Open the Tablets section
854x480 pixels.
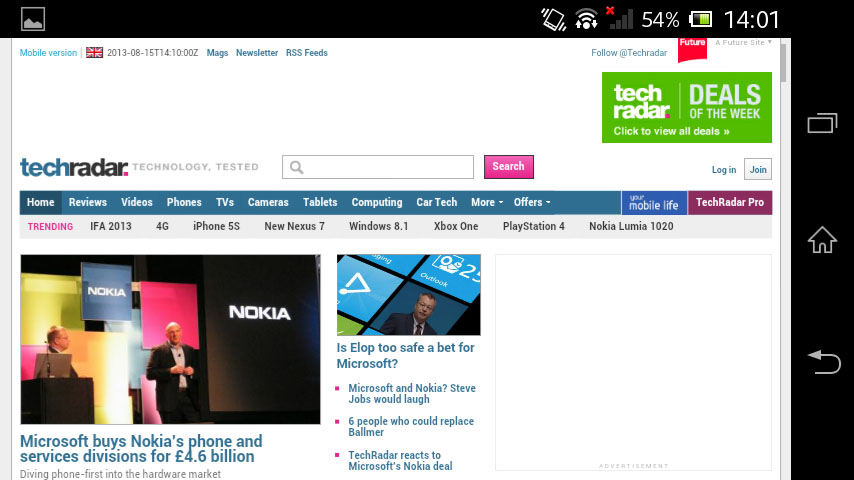[x=320, y=202]
